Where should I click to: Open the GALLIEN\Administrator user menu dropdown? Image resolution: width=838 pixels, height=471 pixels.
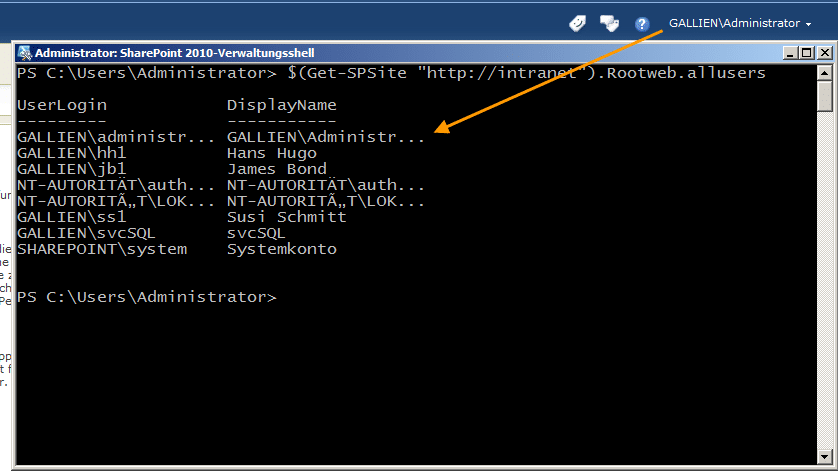click(740, 24)
